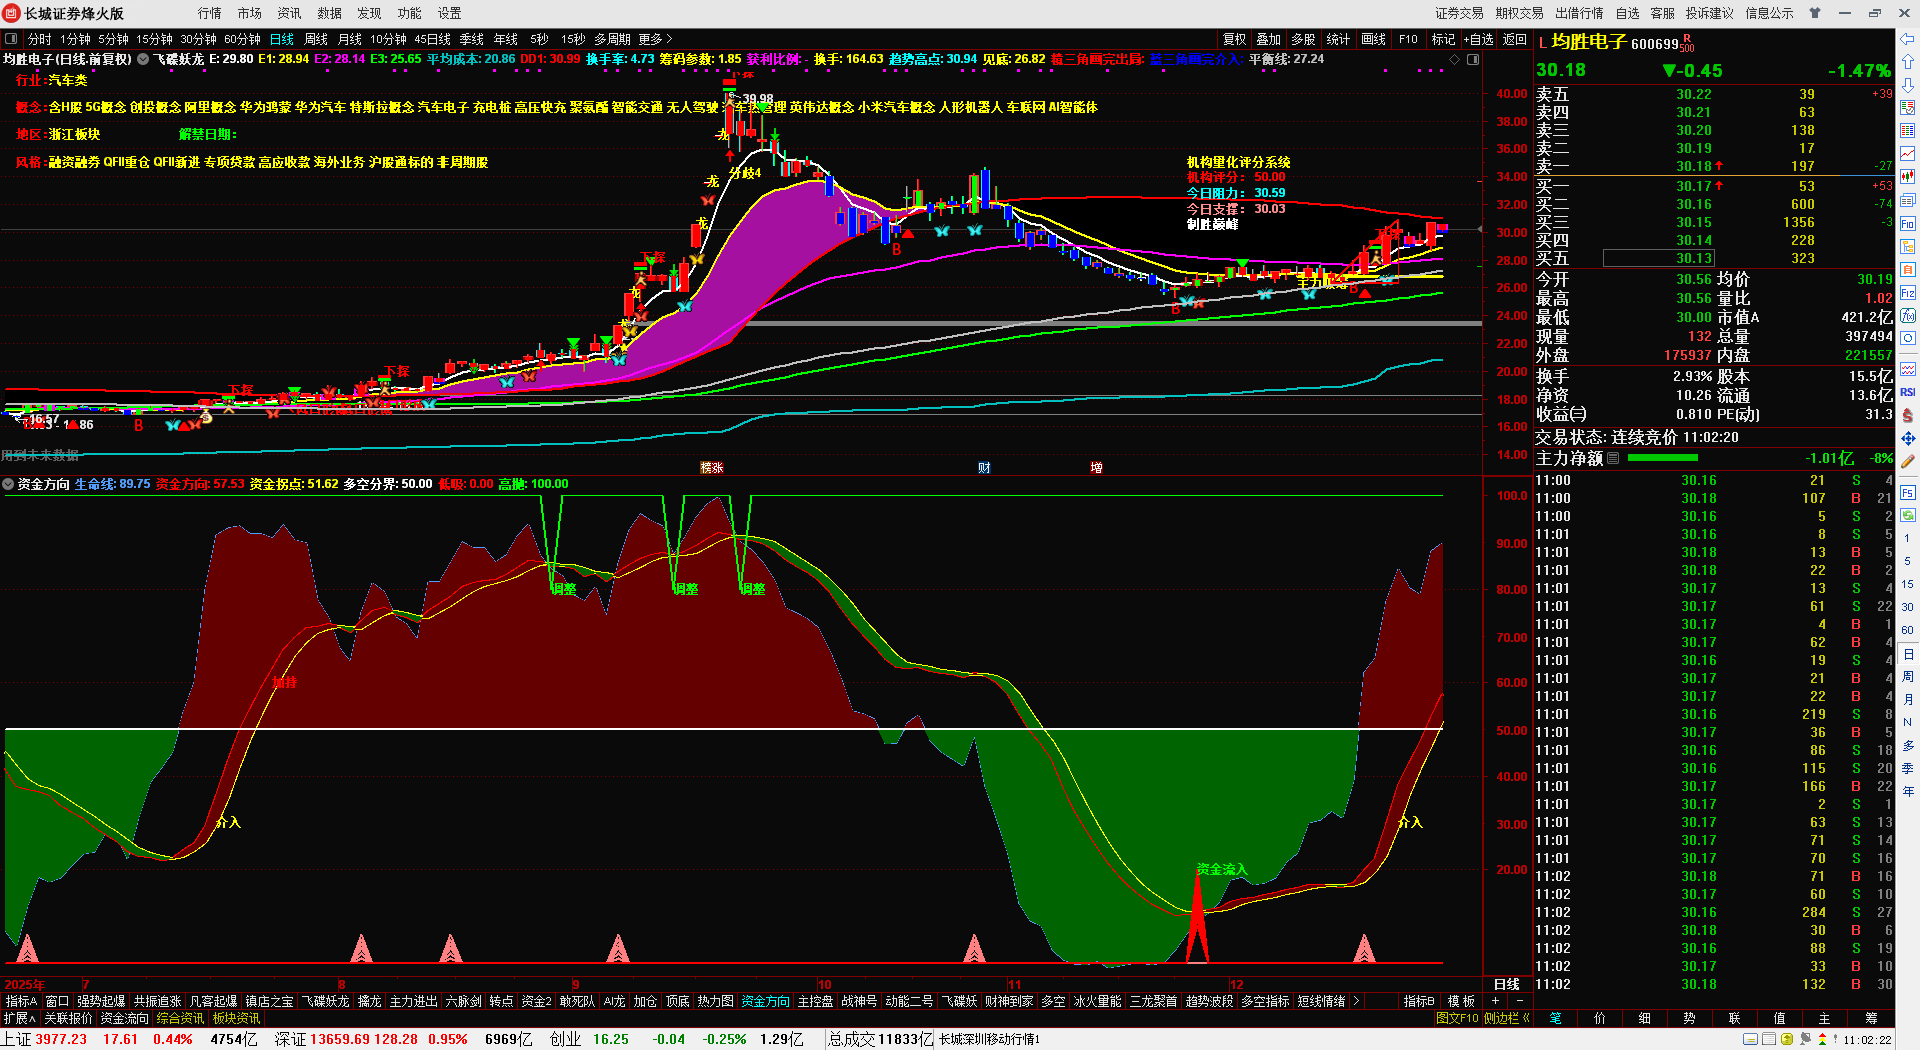Open the 模板 template dropdown
This screenshot has height=1050, width=1920.
pos(1461,1001)
